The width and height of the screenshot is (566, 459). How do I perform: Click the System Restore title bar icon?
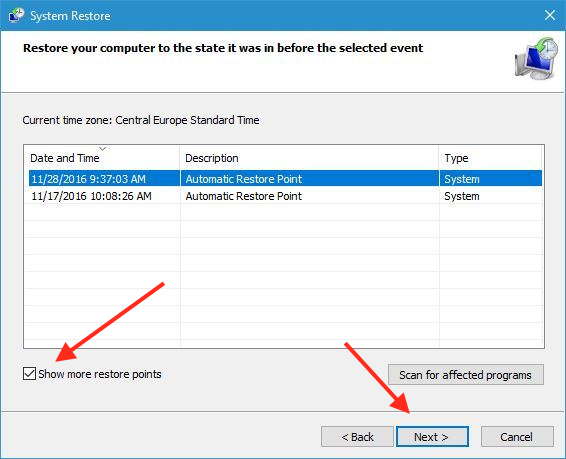[x=16, y=15]
